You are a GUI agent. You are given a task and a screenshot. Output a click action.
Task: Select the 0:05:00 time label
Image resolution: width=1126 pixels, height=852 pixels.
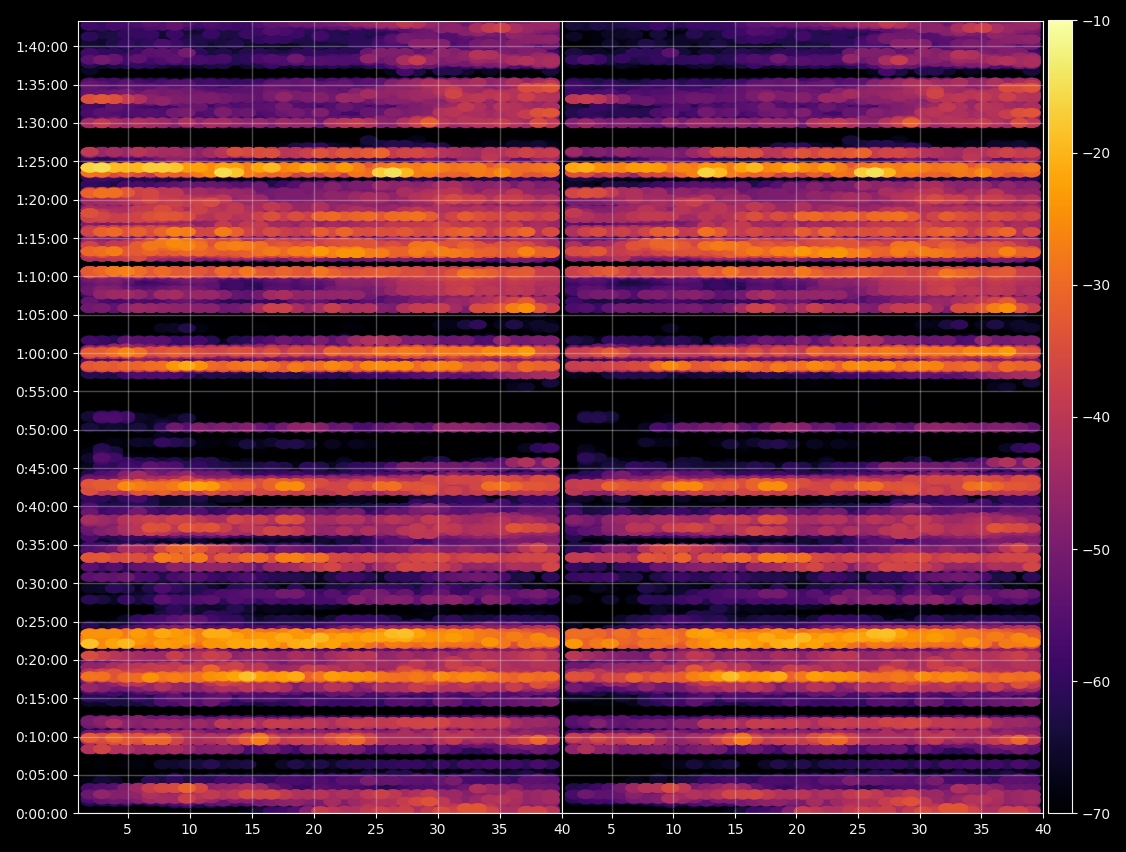click(42, 775)
